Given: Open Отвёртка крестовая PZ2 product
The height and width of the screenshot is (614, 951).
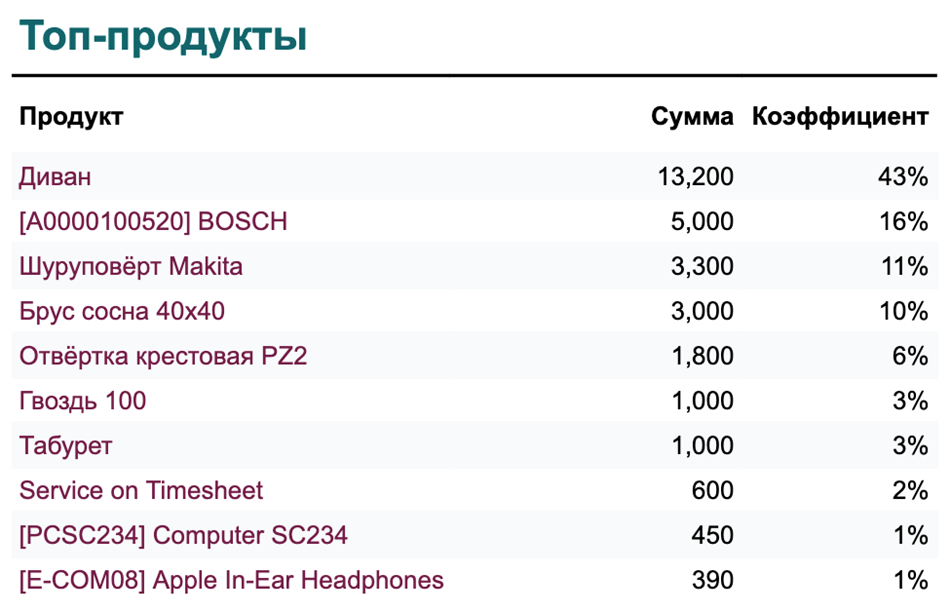Looking at the screenshot, I should click(163, 356).
